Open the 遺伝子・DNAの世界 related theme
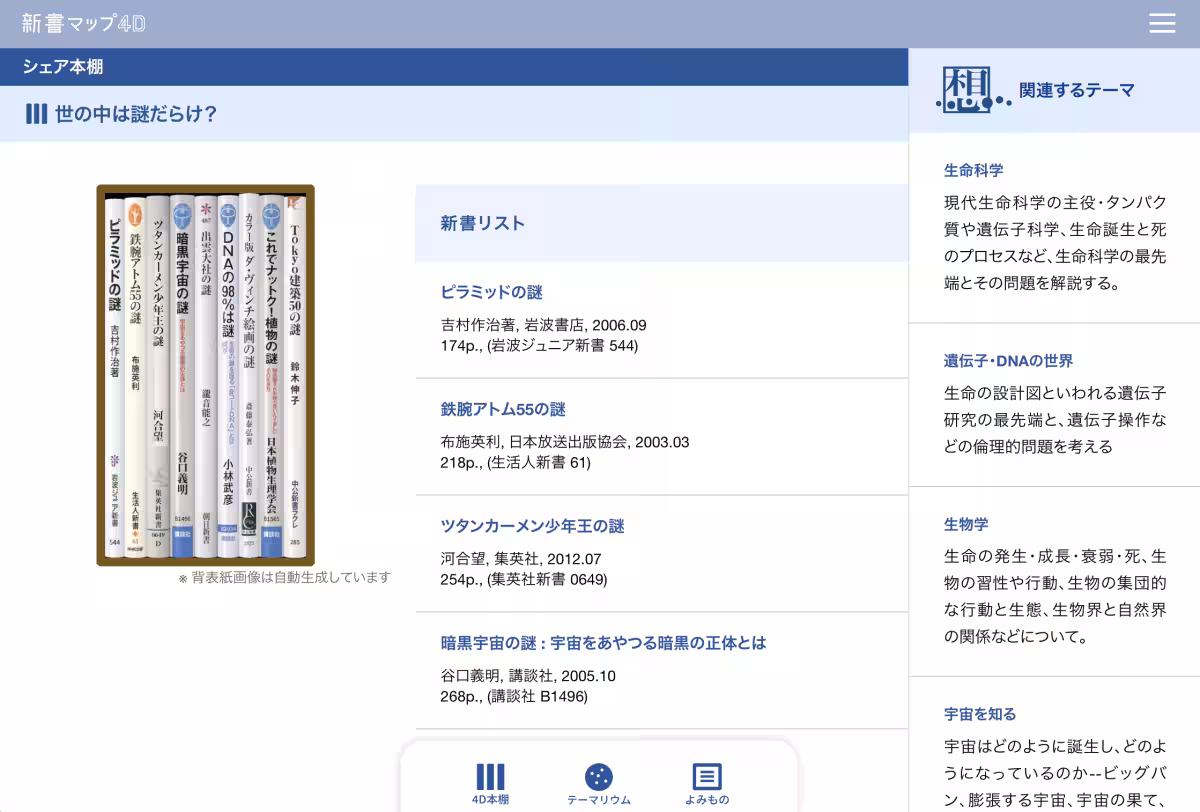This screenshot has width=1200, height=812. click(1008, 361)
